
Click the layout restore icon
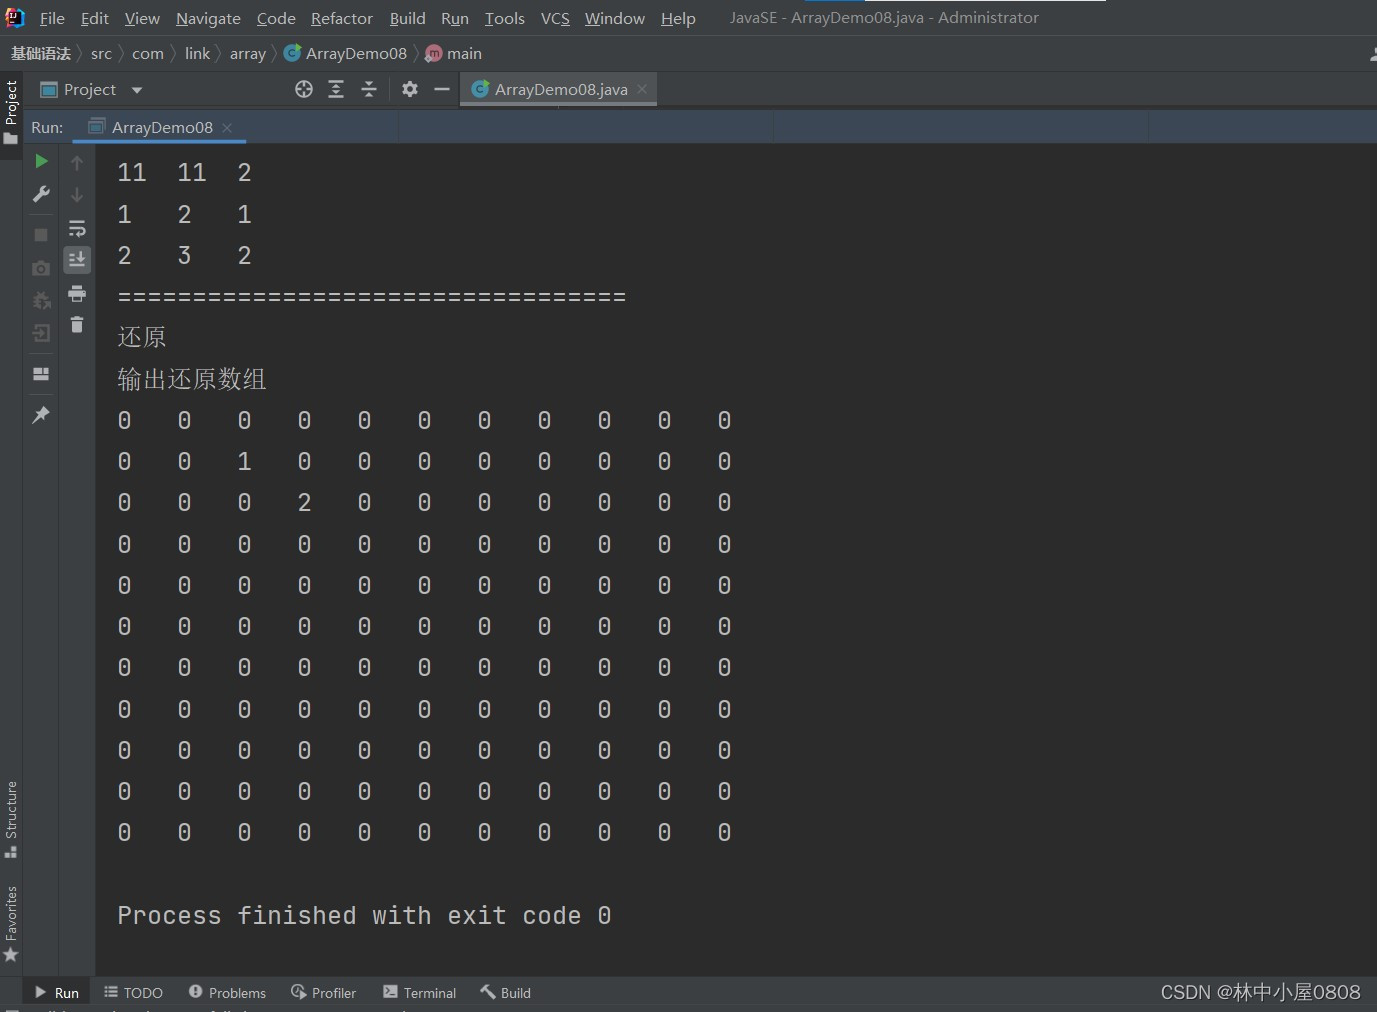pyautogui.click(x=41, y=374)
